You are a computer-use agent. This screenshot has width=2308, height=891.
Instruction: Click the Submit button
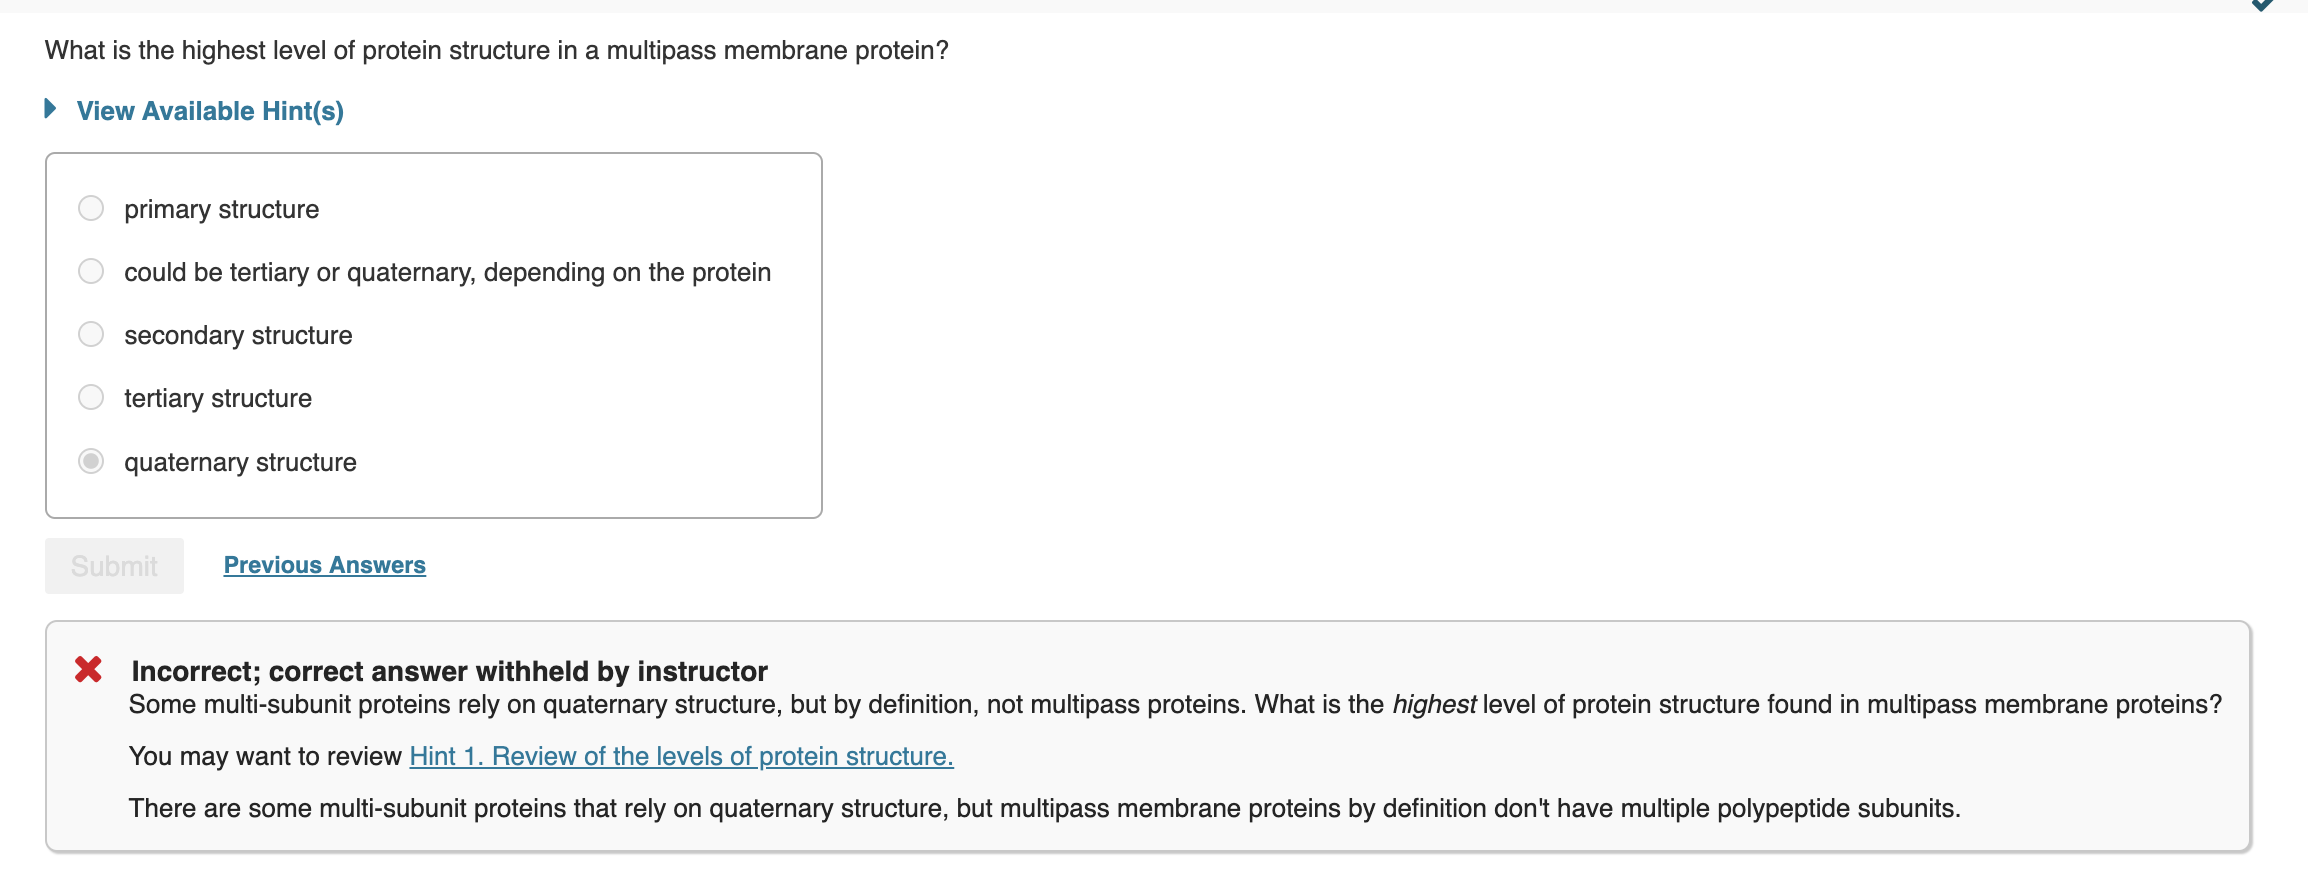click(113, 565)
